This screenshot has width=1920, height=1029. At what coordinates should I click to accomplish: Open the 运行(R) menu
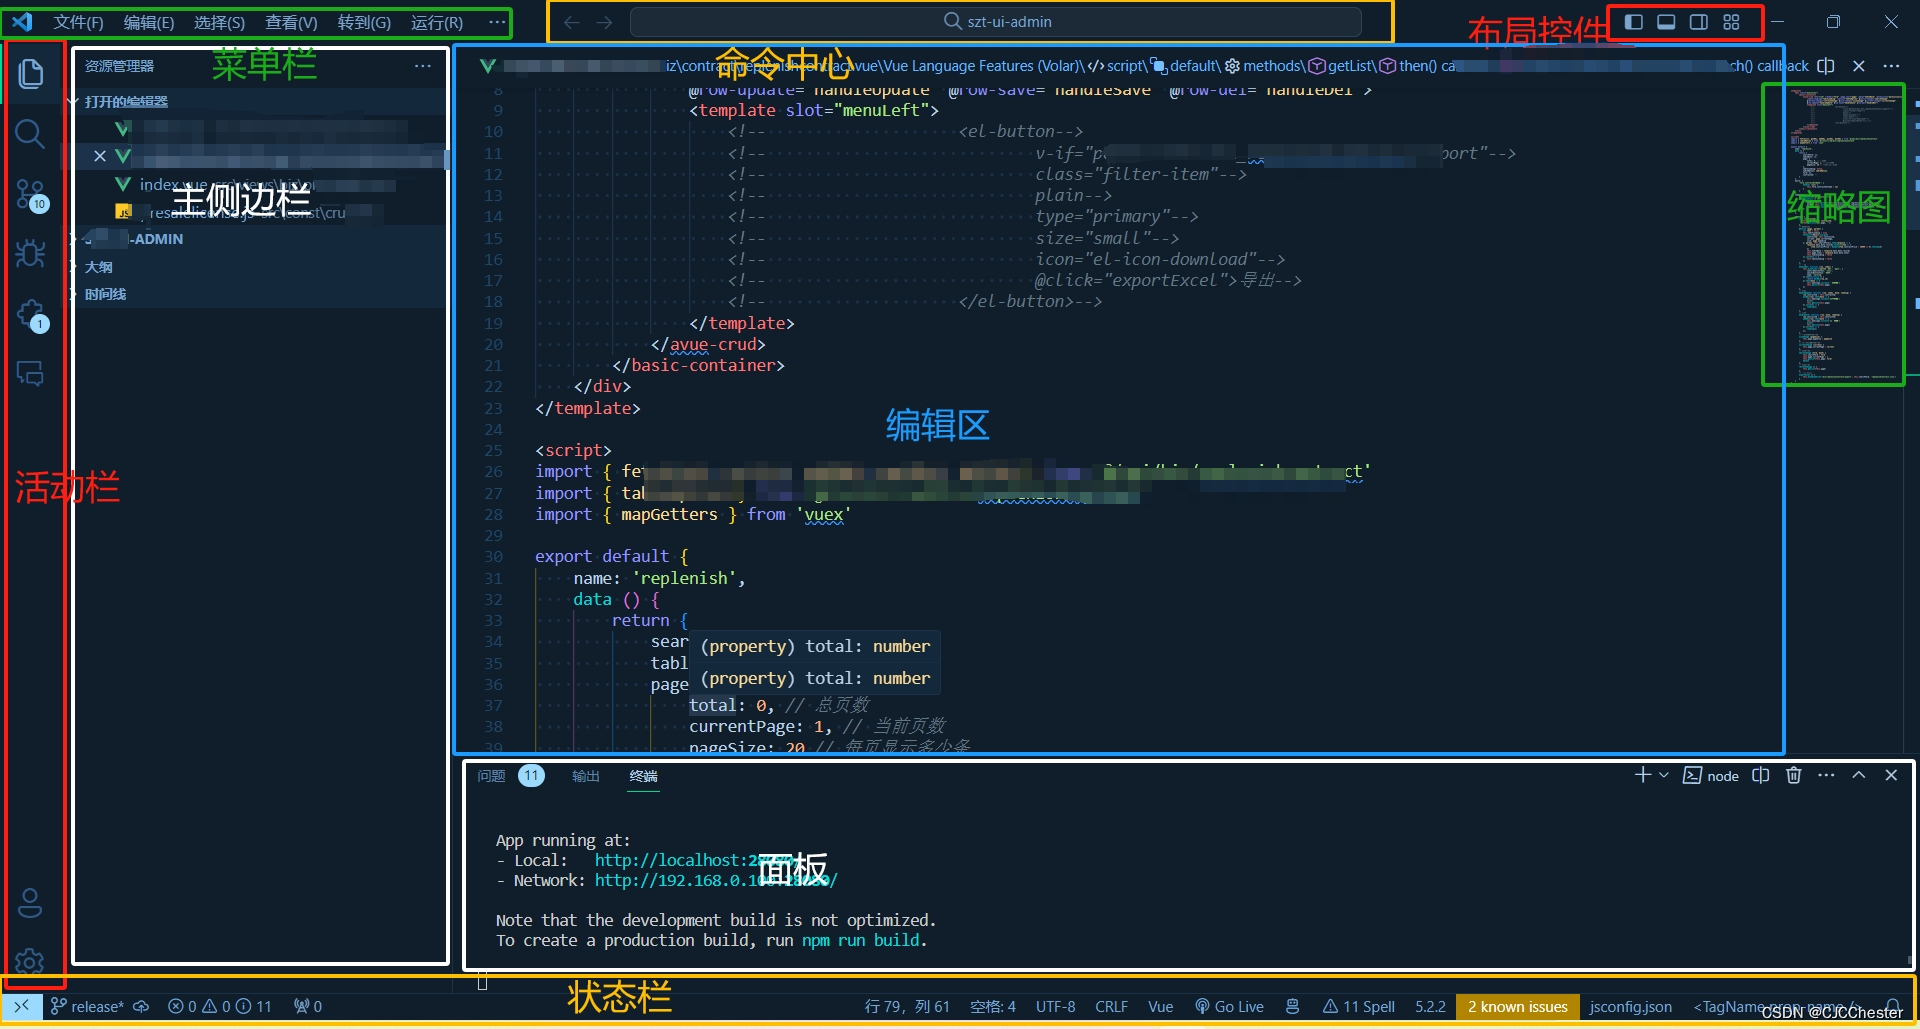coord(437,22)
